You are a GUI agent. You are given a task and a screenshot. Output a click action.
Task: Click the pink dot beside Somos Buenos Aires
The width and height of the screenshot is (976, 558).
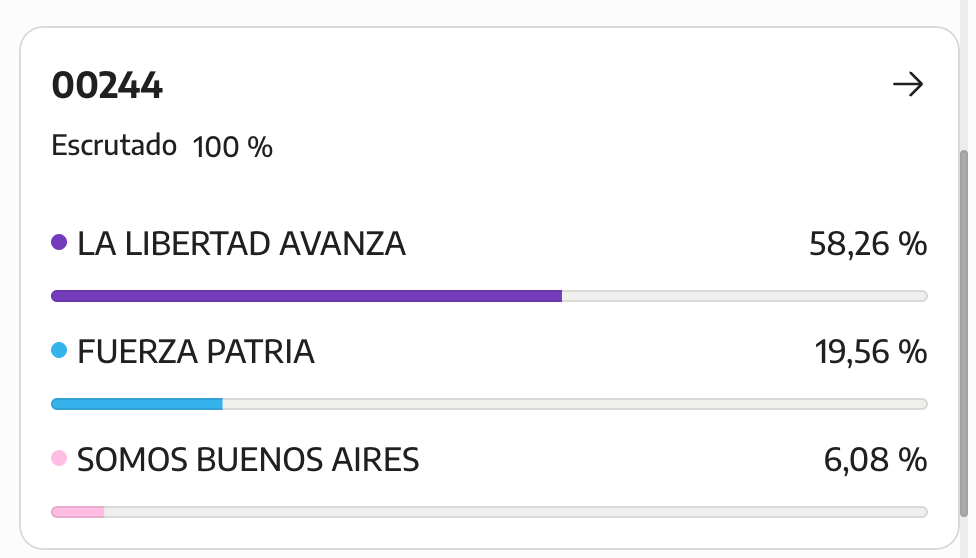pos(59,459)
